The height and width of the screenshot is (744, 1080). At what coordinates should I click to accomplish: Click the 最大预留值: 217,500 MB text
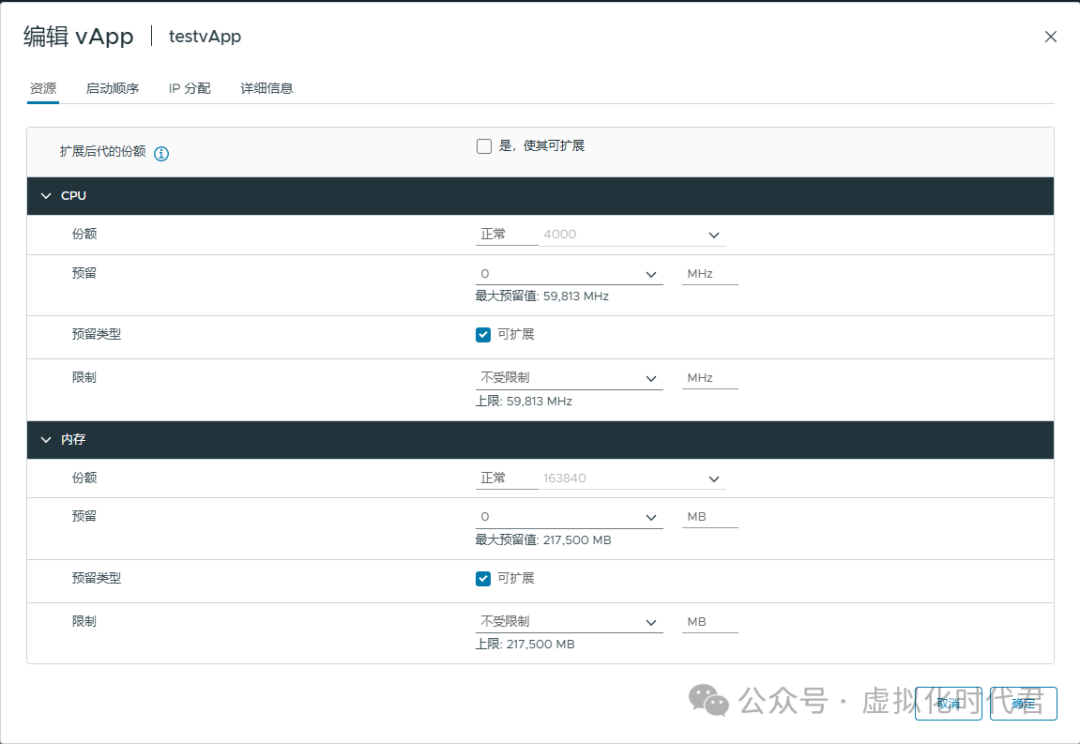pyautogui.click(x=543, y=540)
